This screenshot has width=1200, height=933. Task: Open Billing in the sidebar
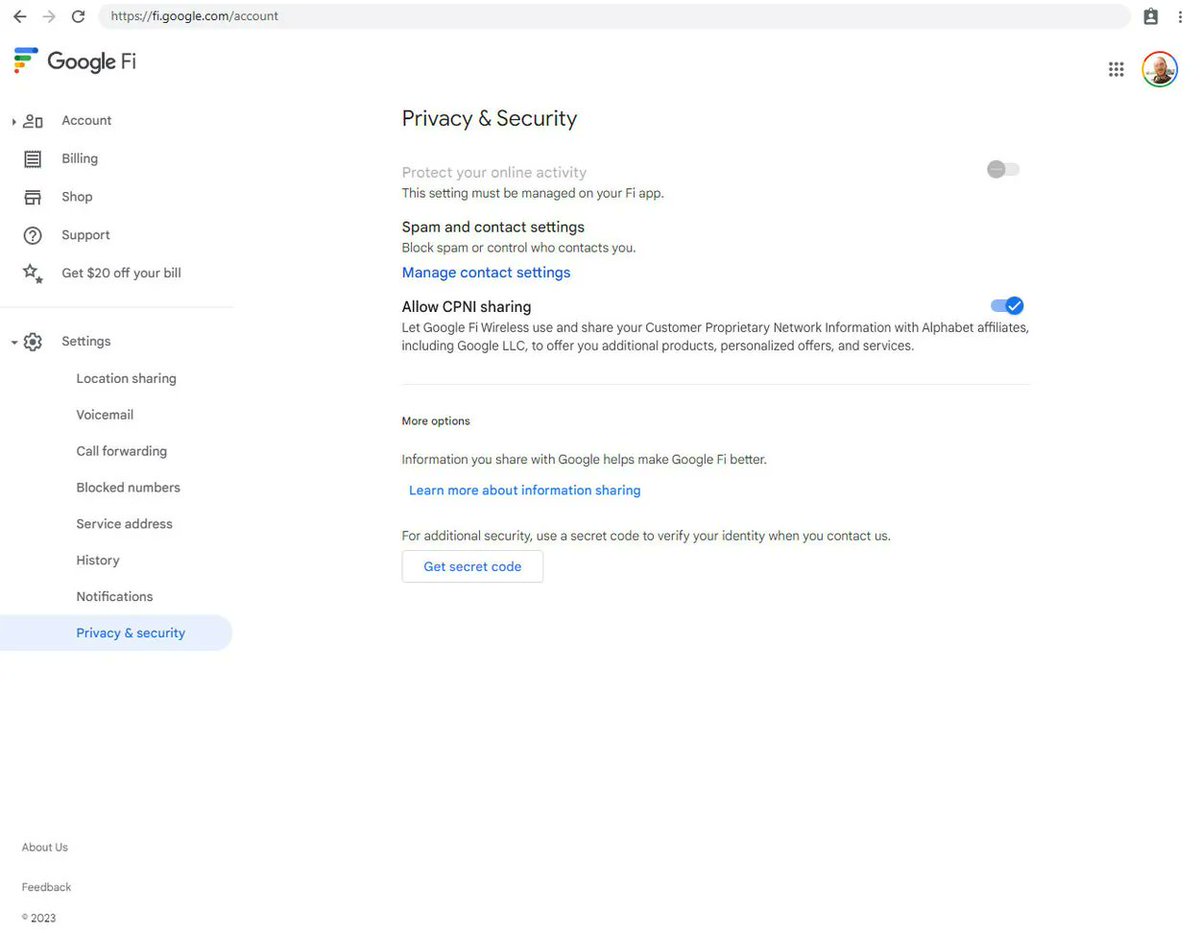(80, 158)
